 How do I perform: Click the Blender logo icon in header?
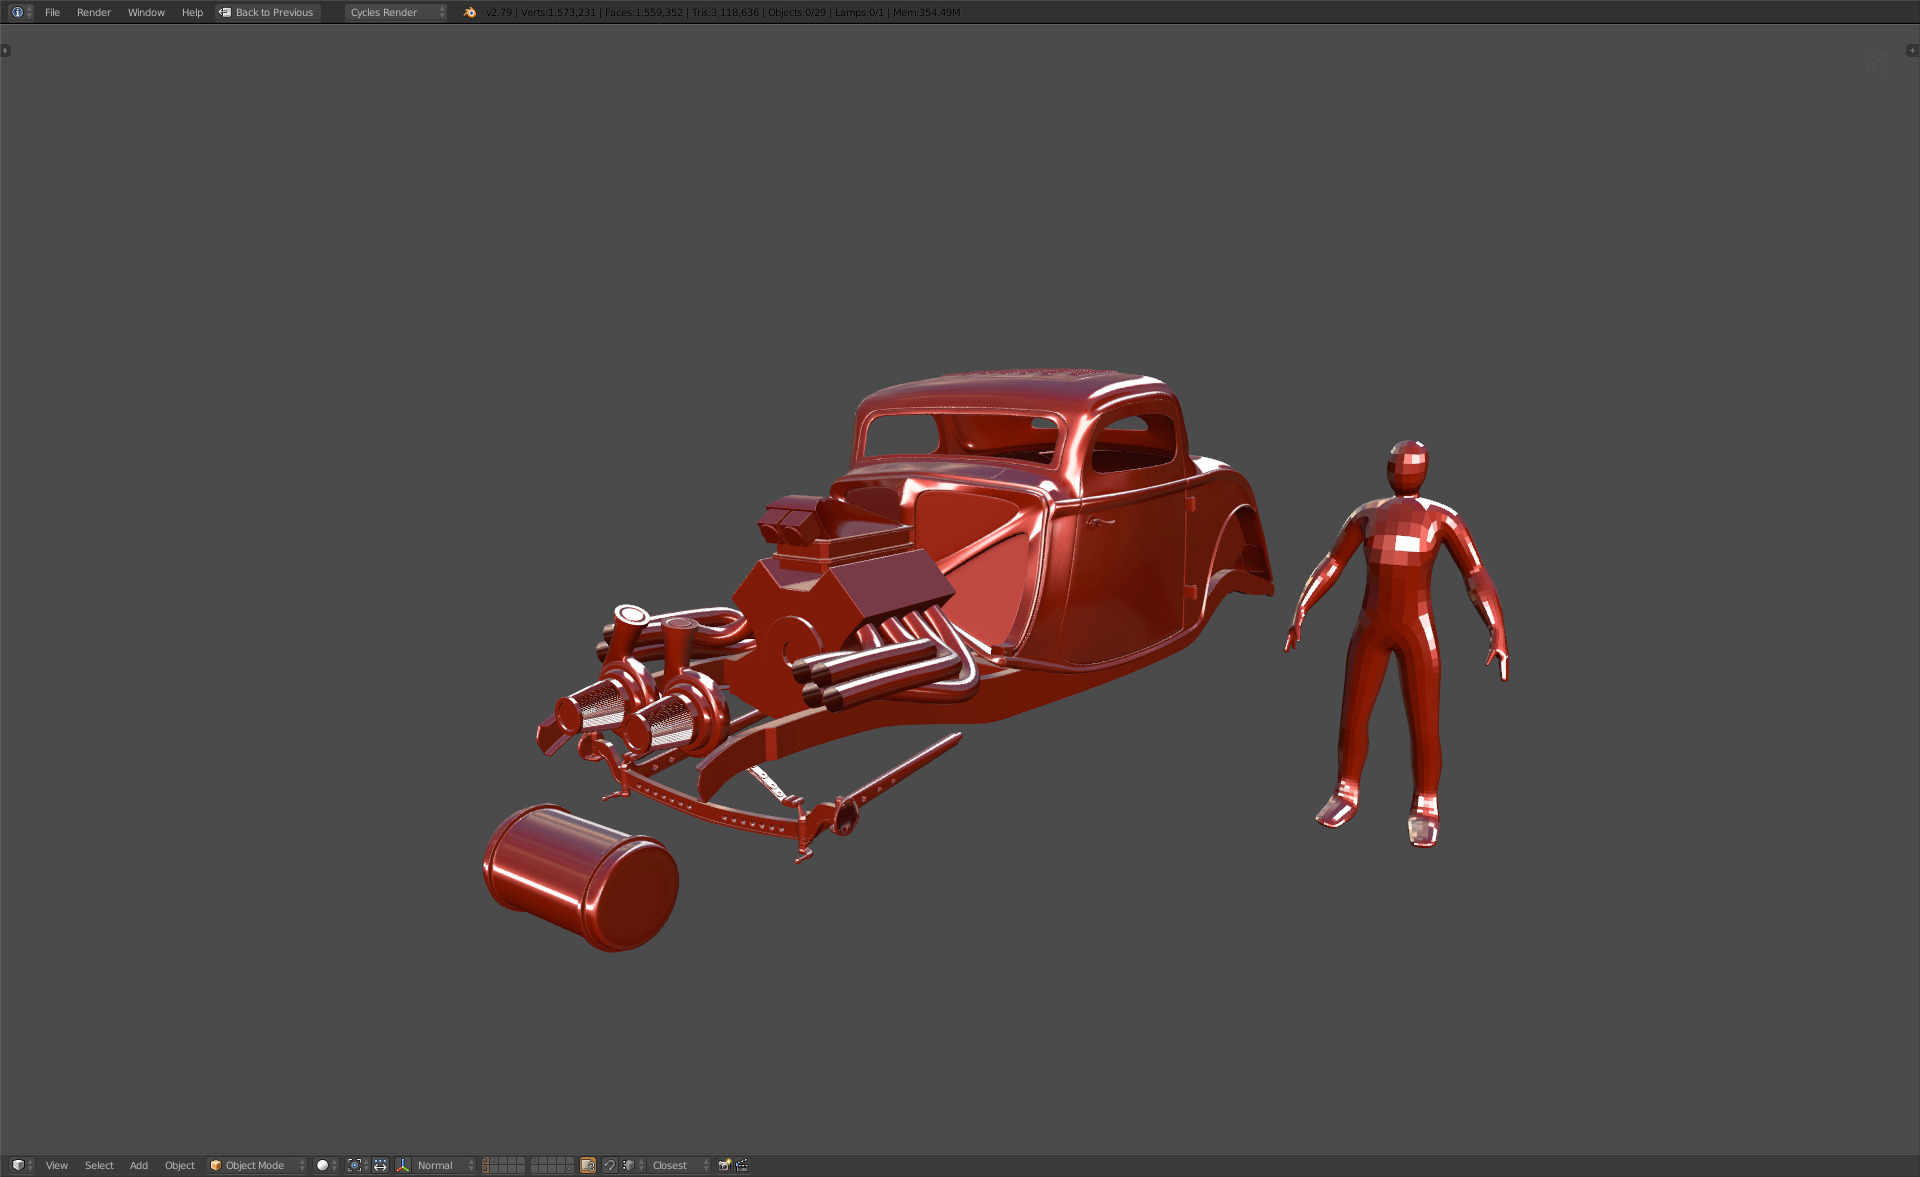coord(470,12)
